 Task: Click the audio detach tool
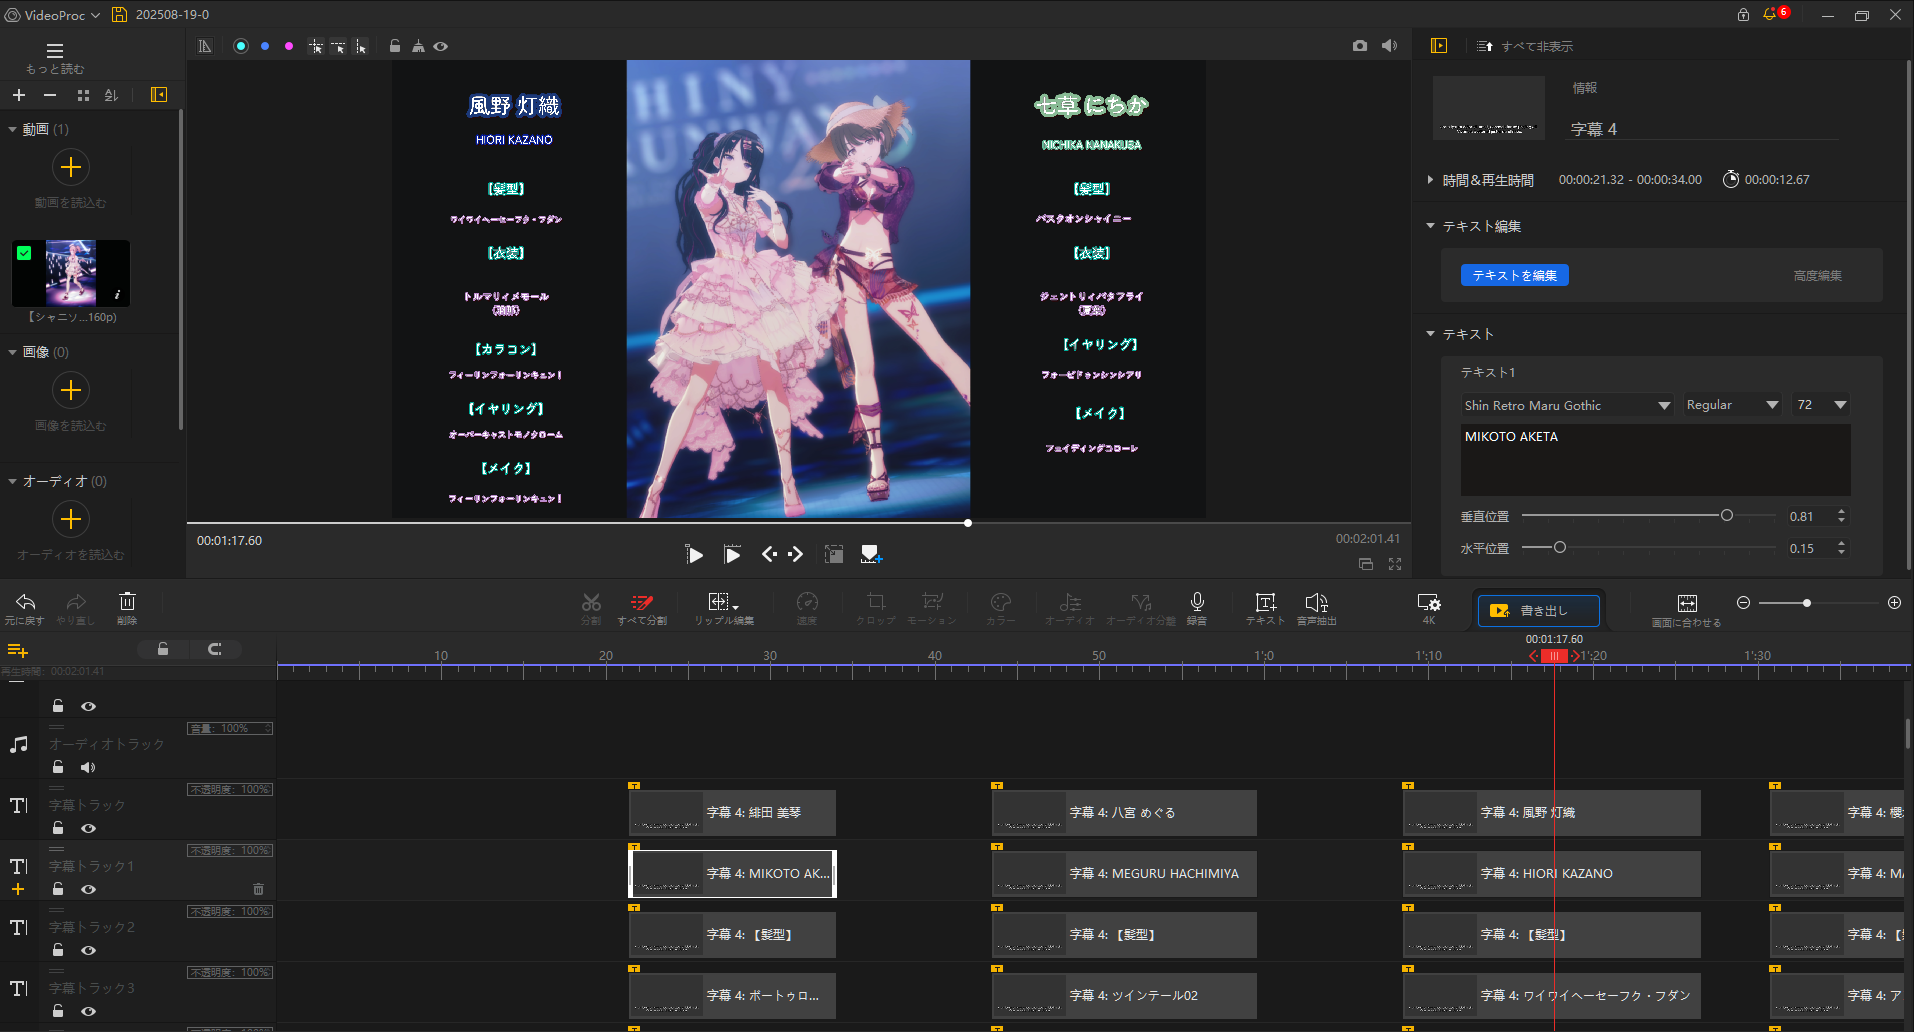pyautogui.click(x=1141, y=602)
